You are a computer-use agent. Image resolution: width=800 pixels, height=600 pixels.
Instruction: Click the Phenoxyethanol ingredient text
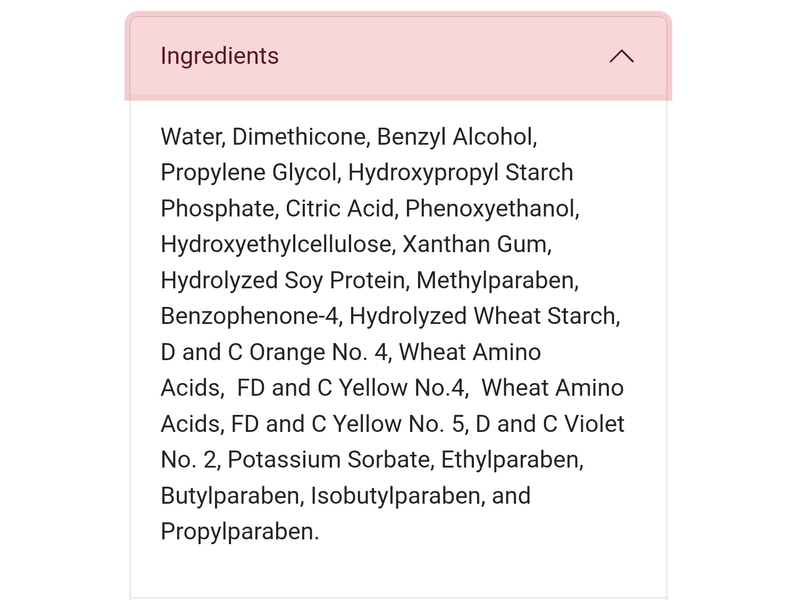tap(491, 208)
